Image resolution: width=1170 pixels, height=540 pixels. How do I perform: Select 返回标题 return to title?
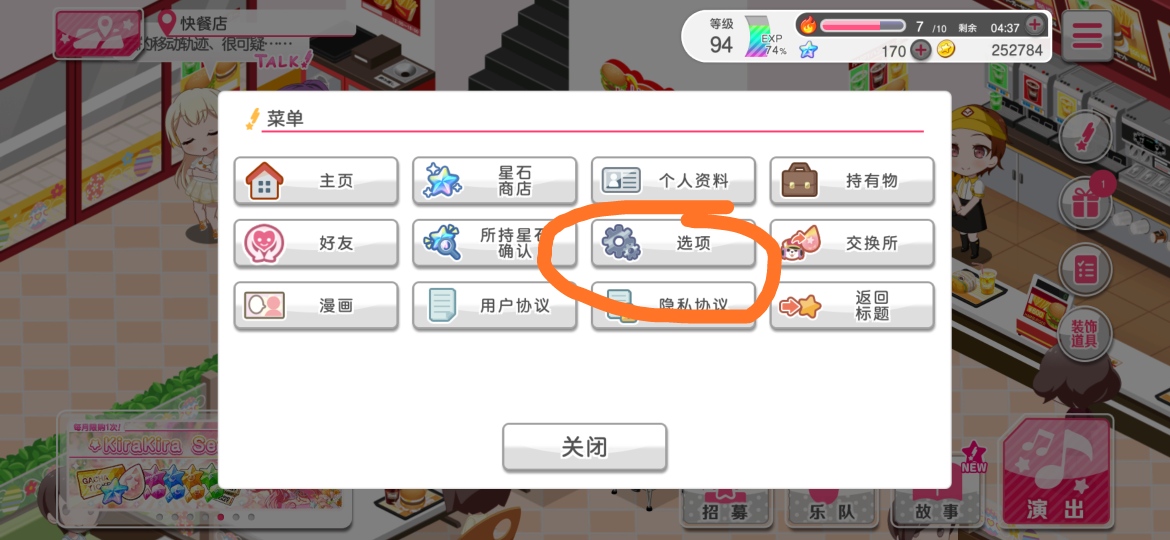pyautogui.click(x=852, y=306)
